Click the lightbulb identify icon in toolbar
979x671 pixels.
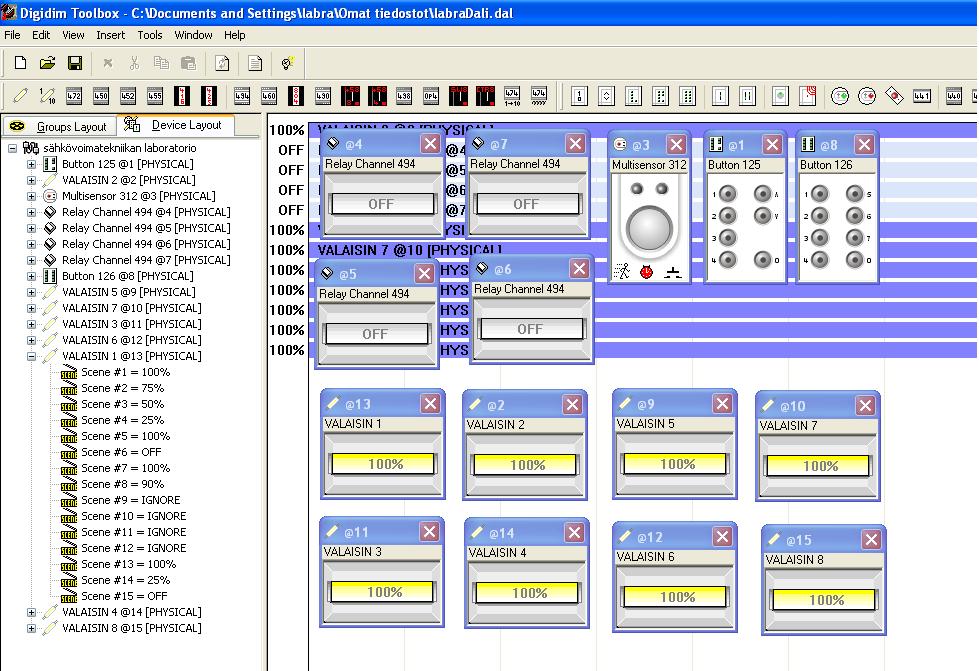click(287, 62)
